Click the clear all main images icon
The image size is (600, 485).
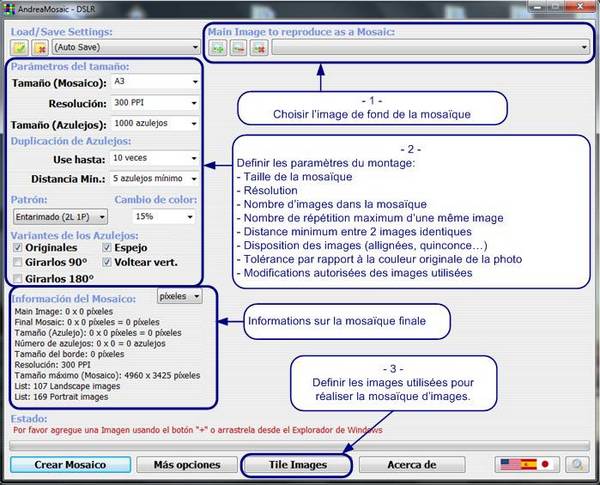click(x=258, y=46)
